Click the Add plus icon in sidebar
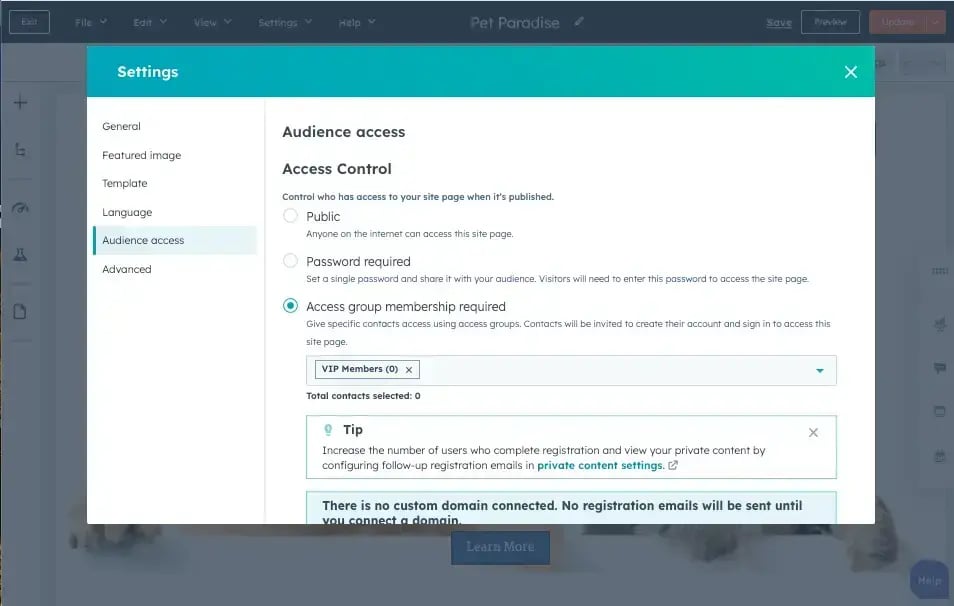The image size is (954, 606). (x=21, y=102)
